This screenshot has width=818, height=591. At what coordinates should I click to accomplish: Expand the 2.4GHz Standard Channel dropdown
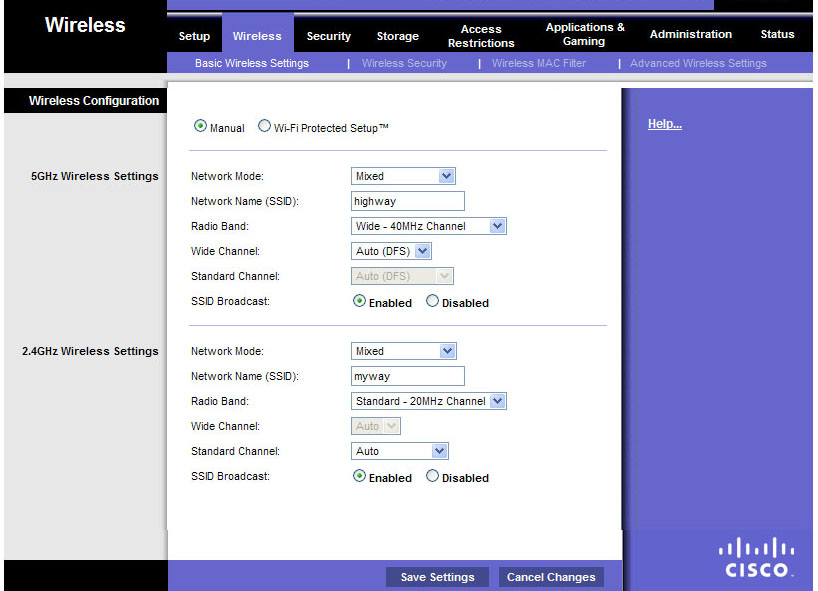[x=400, y=451]
